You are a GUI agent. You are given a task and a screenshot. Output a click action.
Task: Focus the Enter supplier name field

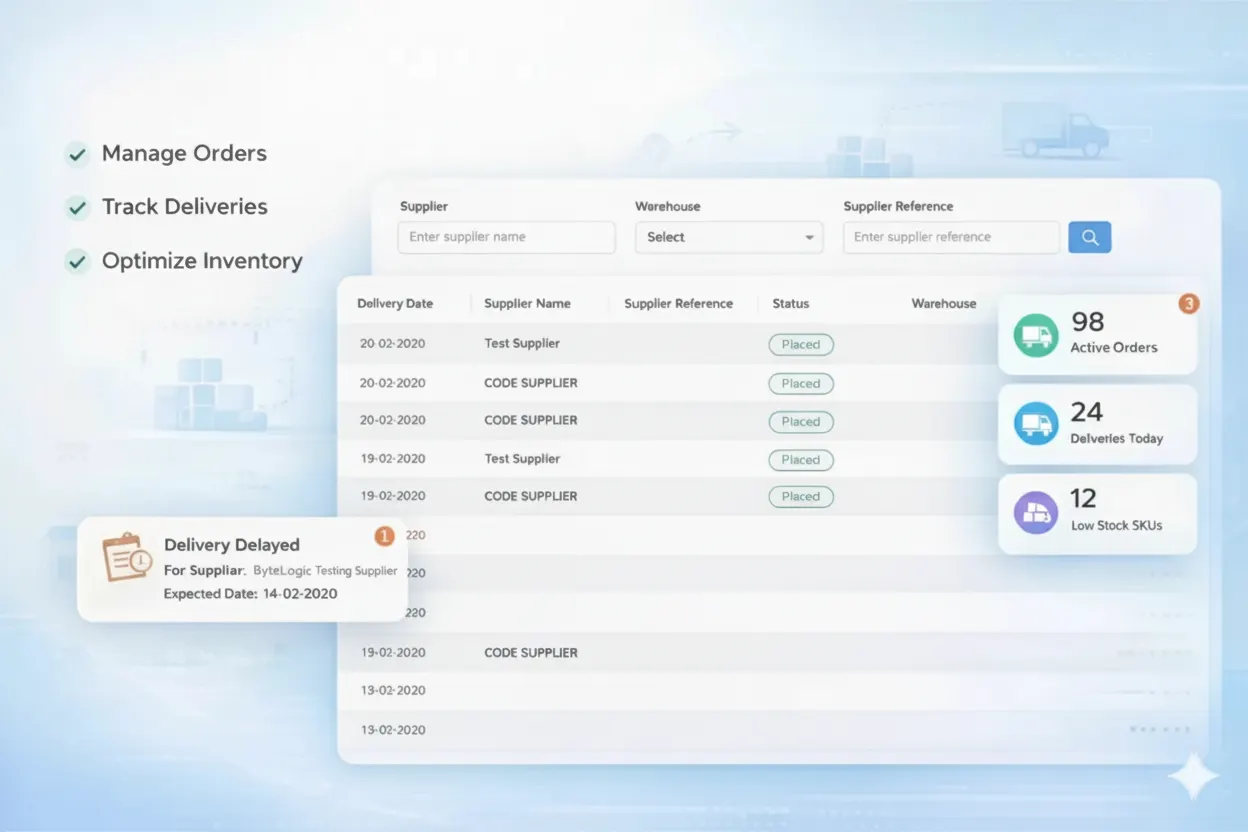tap(506, 237)
